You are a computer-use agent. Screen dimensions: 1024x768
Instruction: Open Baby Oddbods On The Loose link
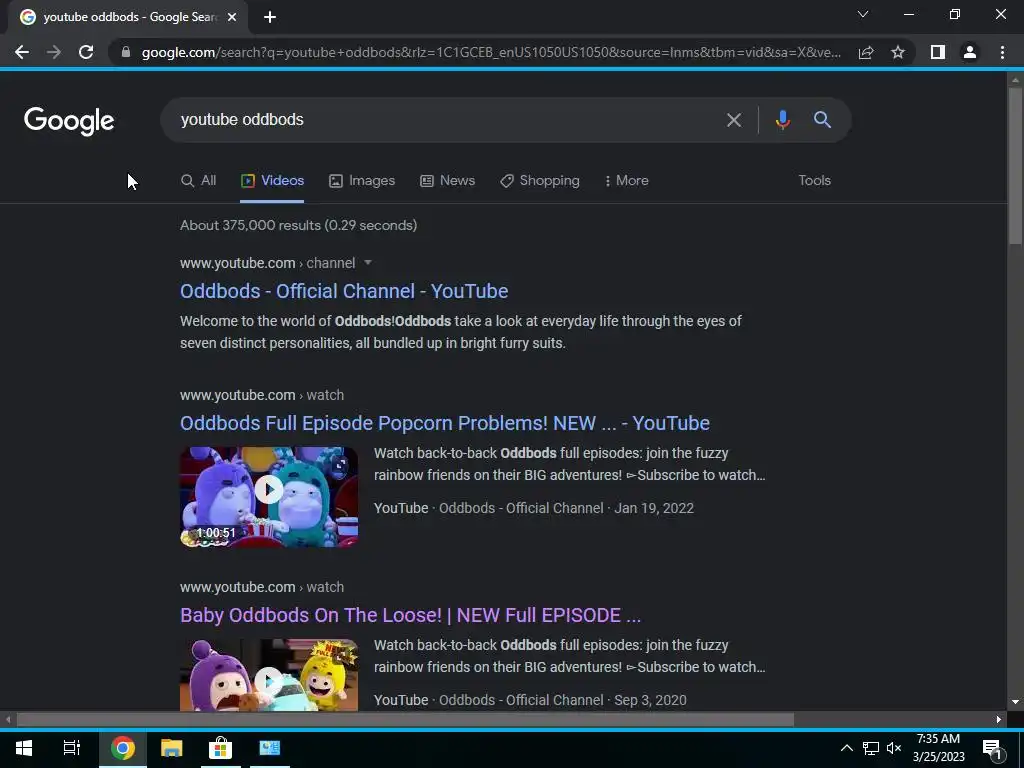[x=411, y=615]
